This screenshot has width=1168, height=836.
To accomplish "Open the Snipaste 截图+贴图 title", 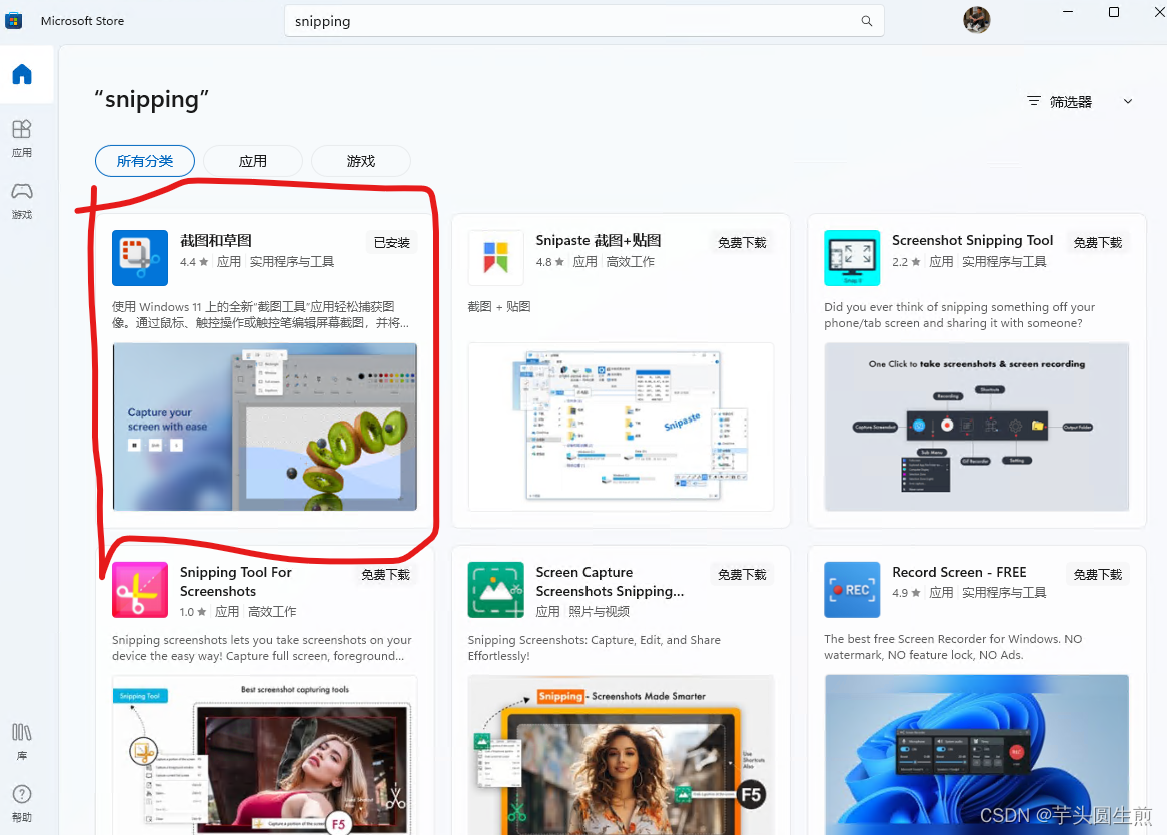I will point(598,241).
